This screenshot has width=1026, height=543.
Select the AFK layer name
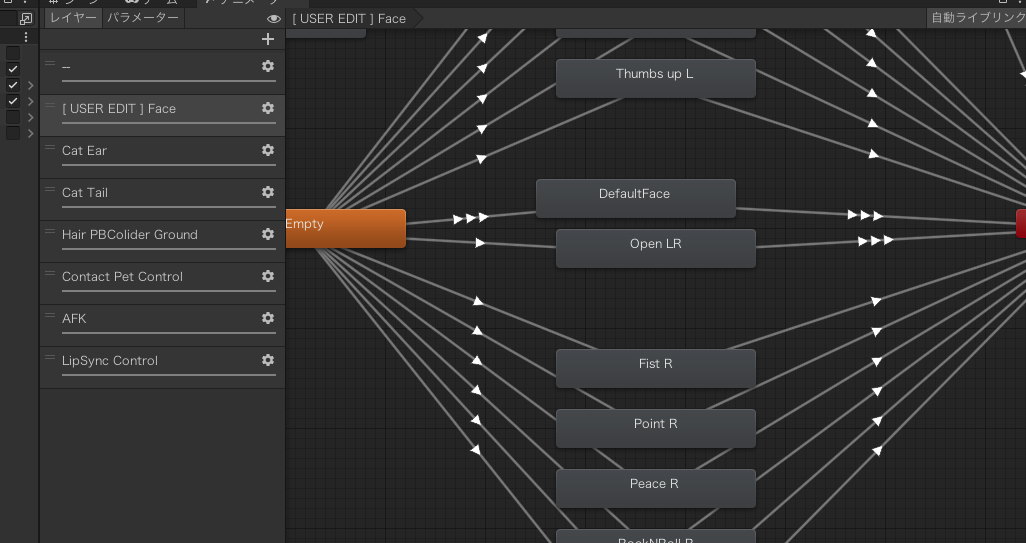(74, 319)
